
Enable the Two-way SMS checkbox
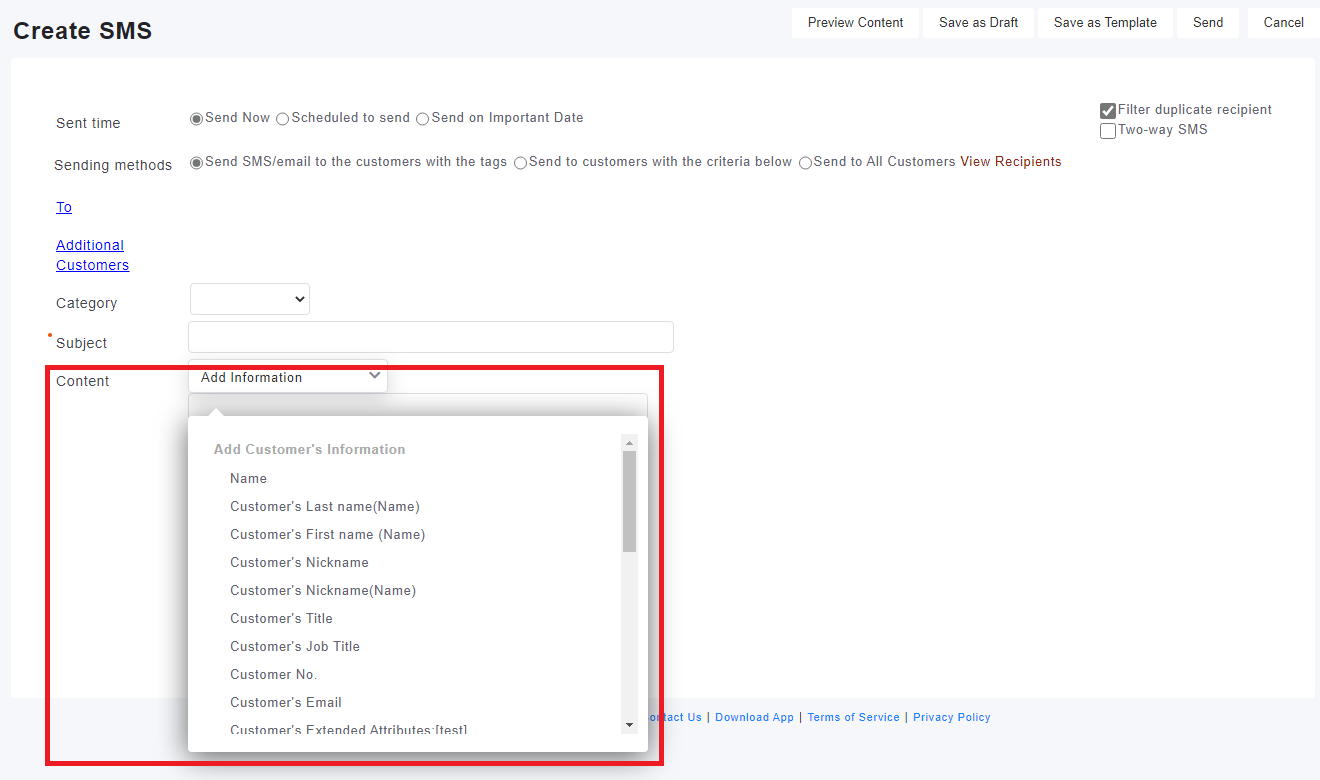pyautogui.click(x=1108, y=131)
